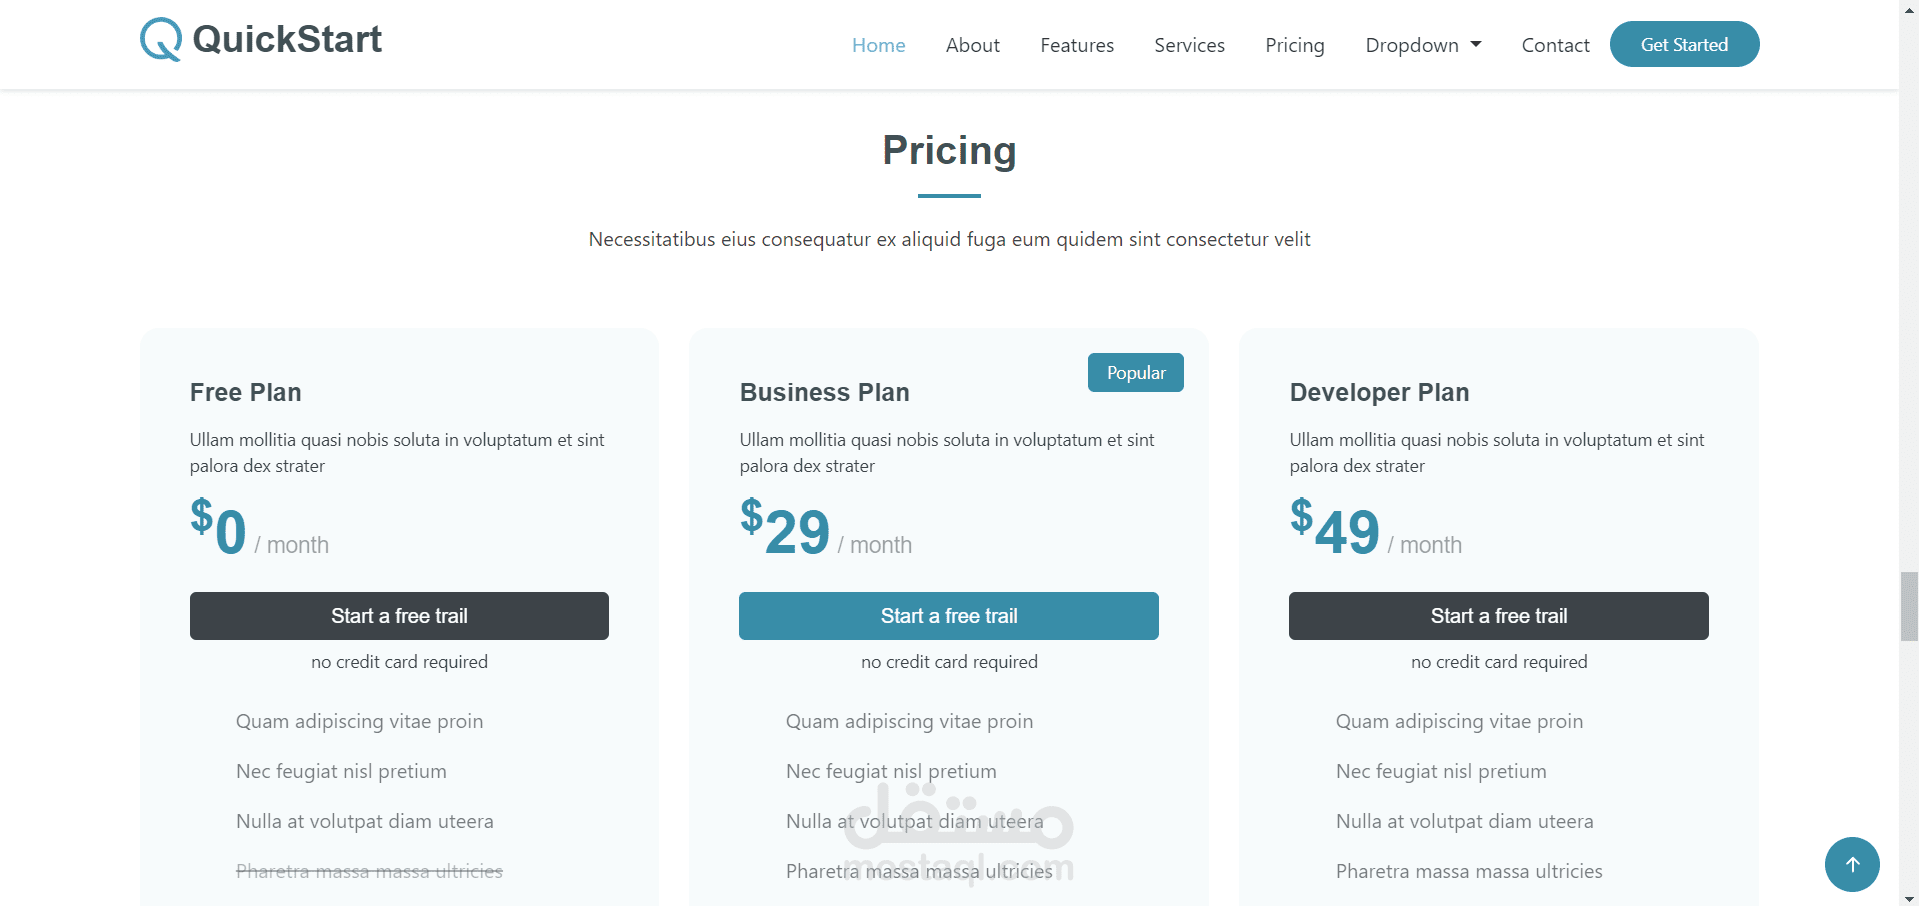The width and height of the screenshot is (1919, 906).
Task: Go to the About section
Action: pos(972,45)
